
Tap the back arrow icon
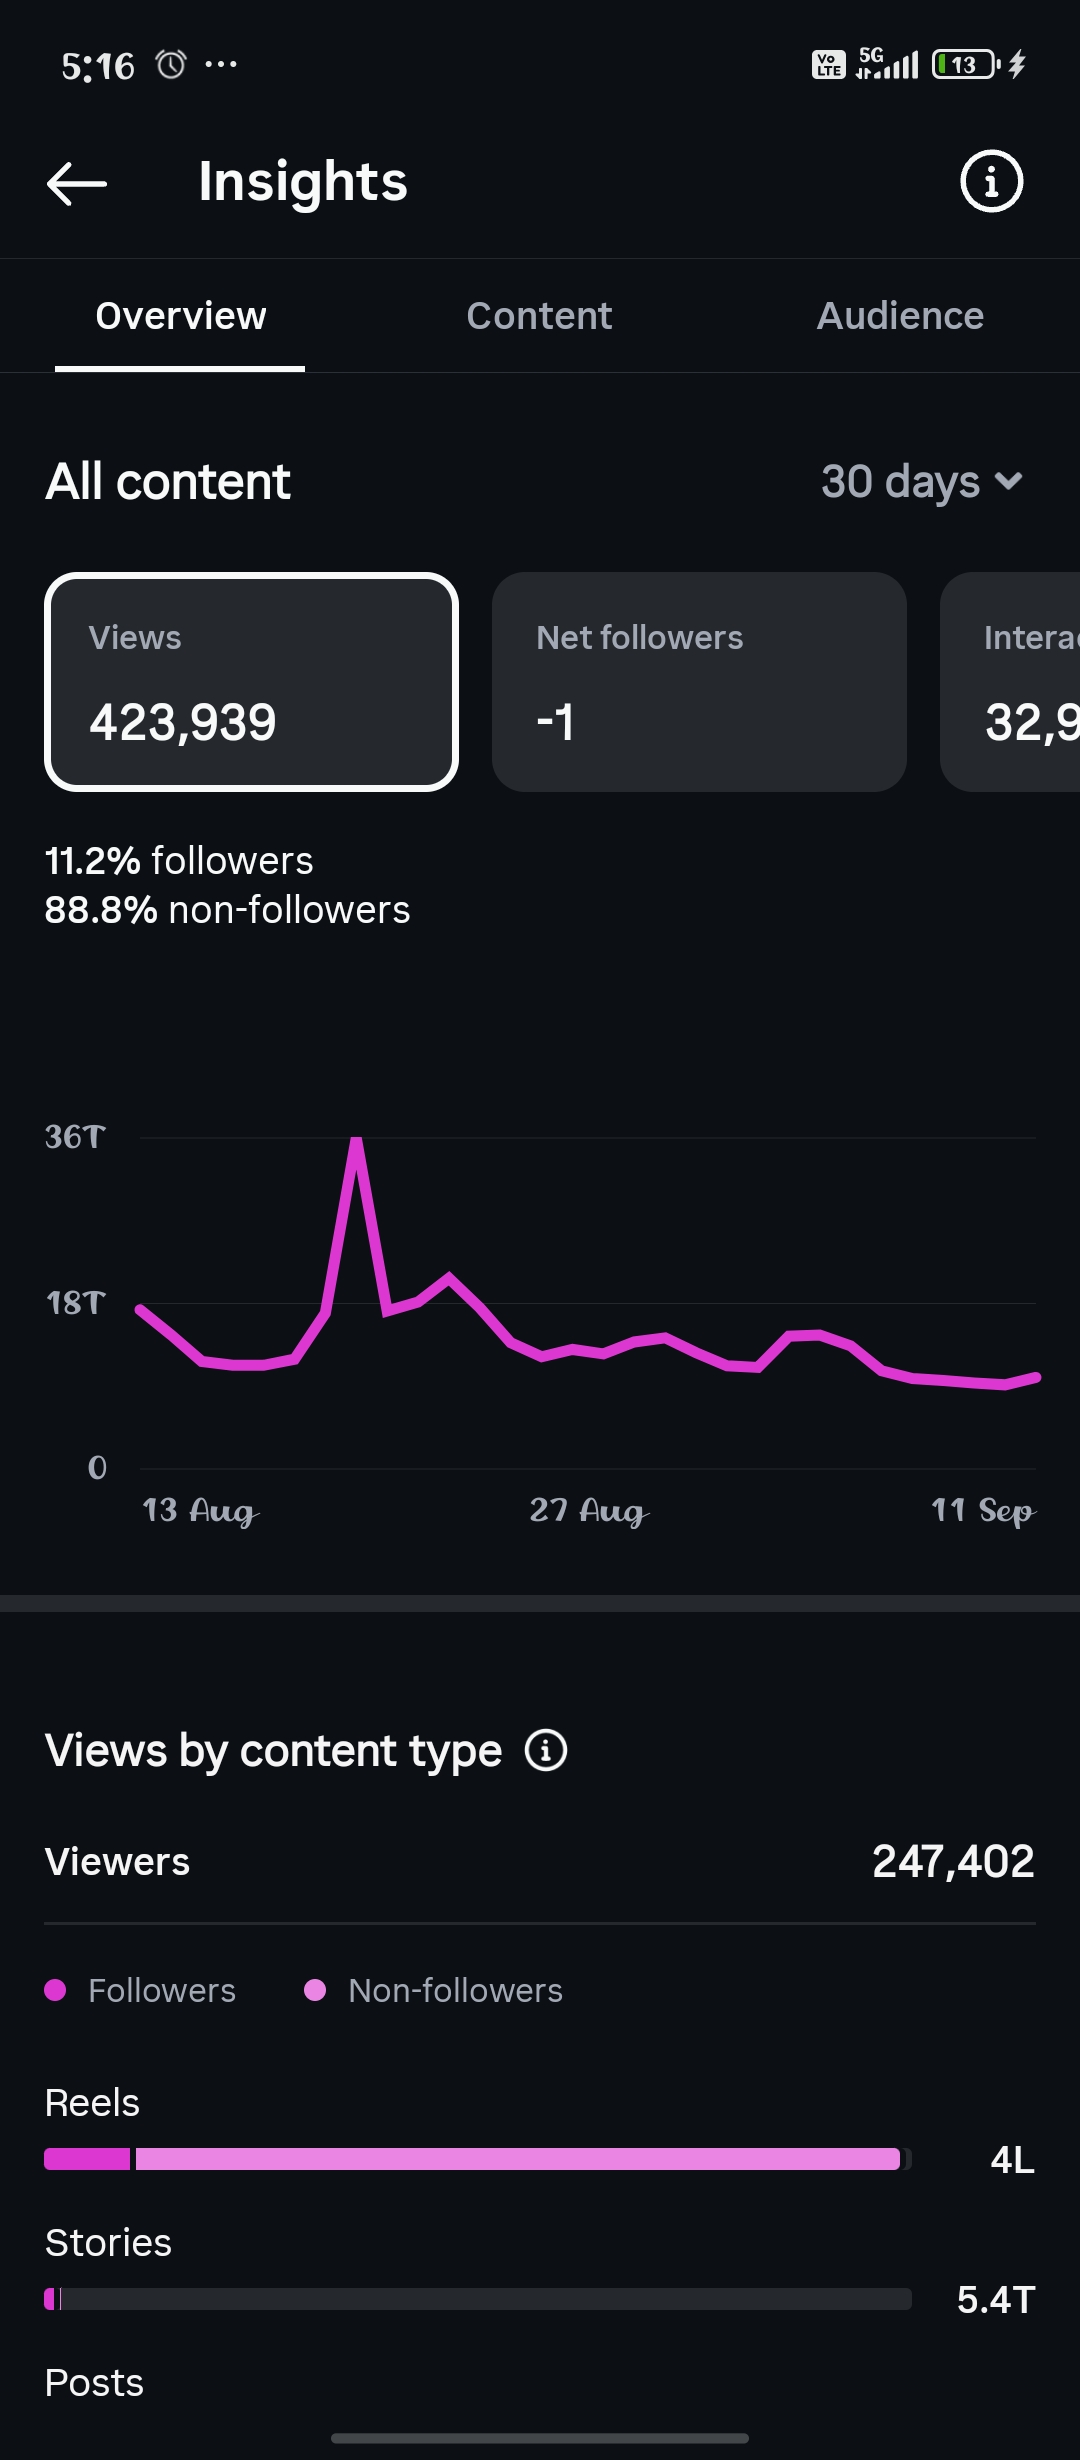(77, 183)
